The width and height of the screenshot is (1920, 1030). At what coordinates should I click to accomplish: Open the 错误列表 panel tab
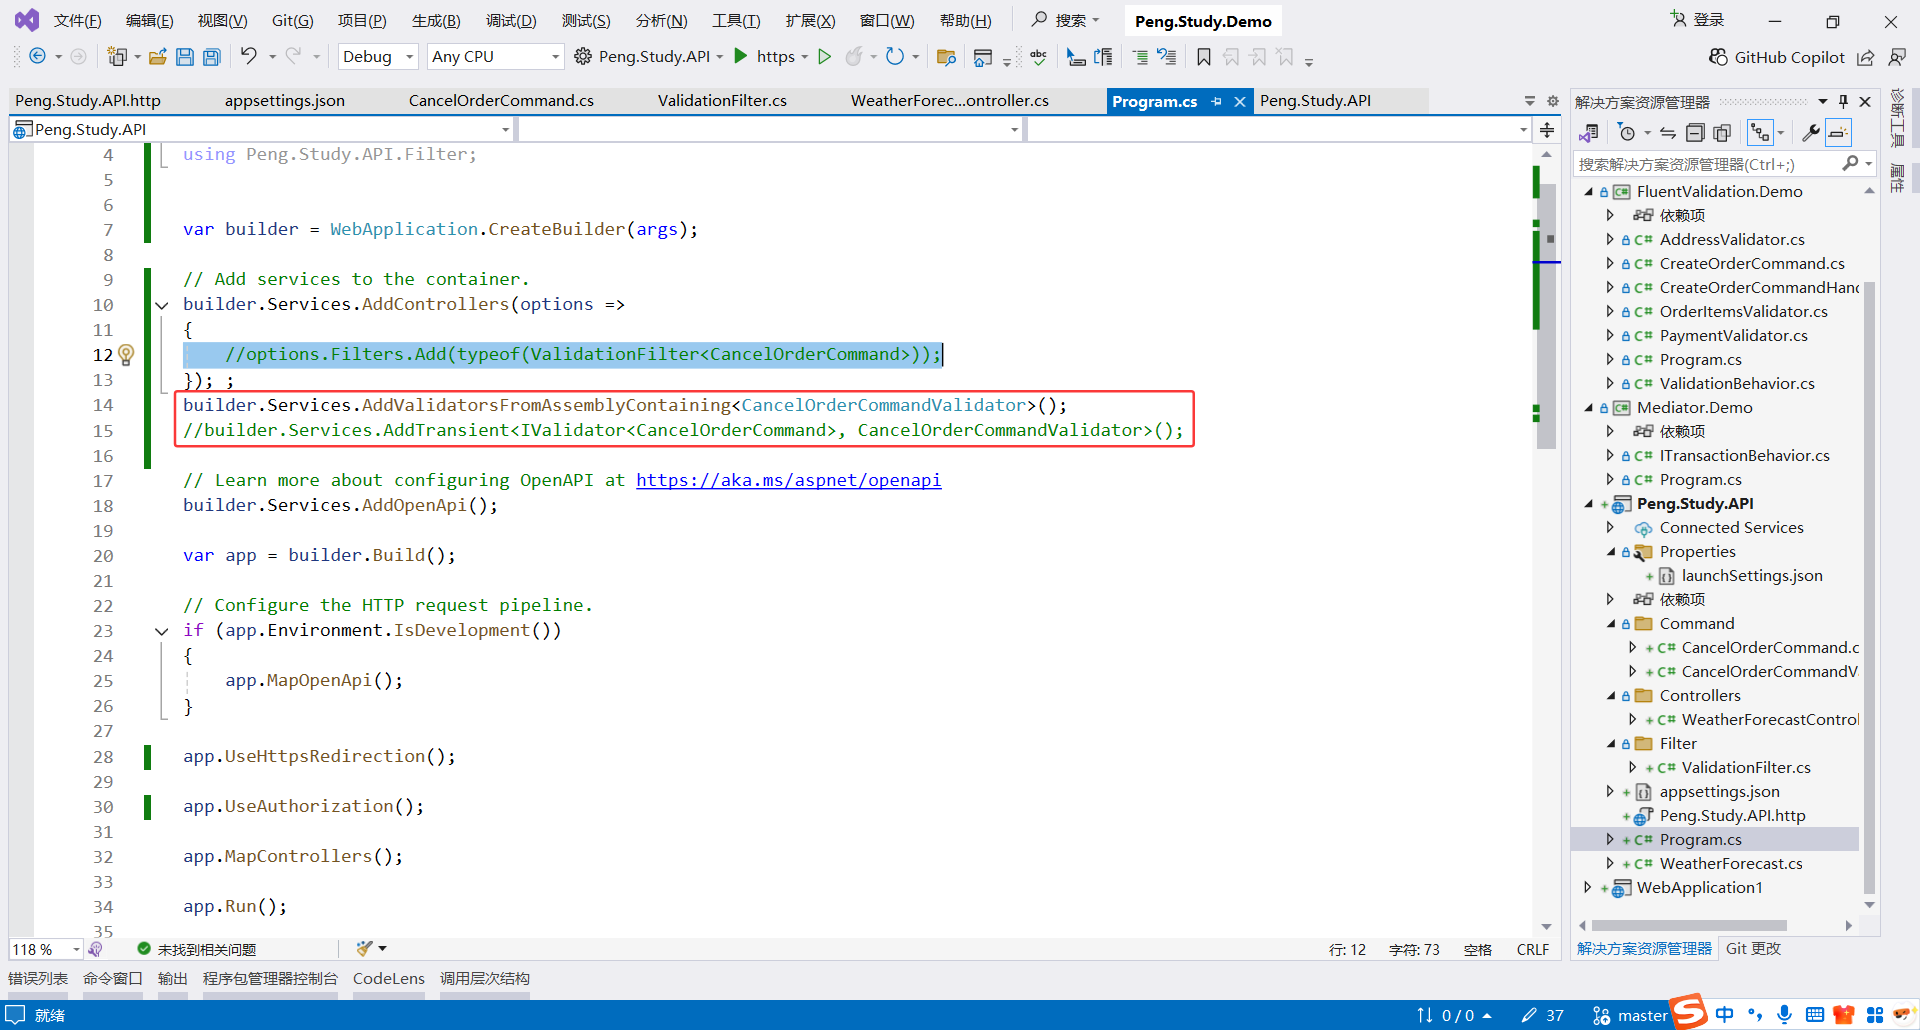click(x=38, y=979)
